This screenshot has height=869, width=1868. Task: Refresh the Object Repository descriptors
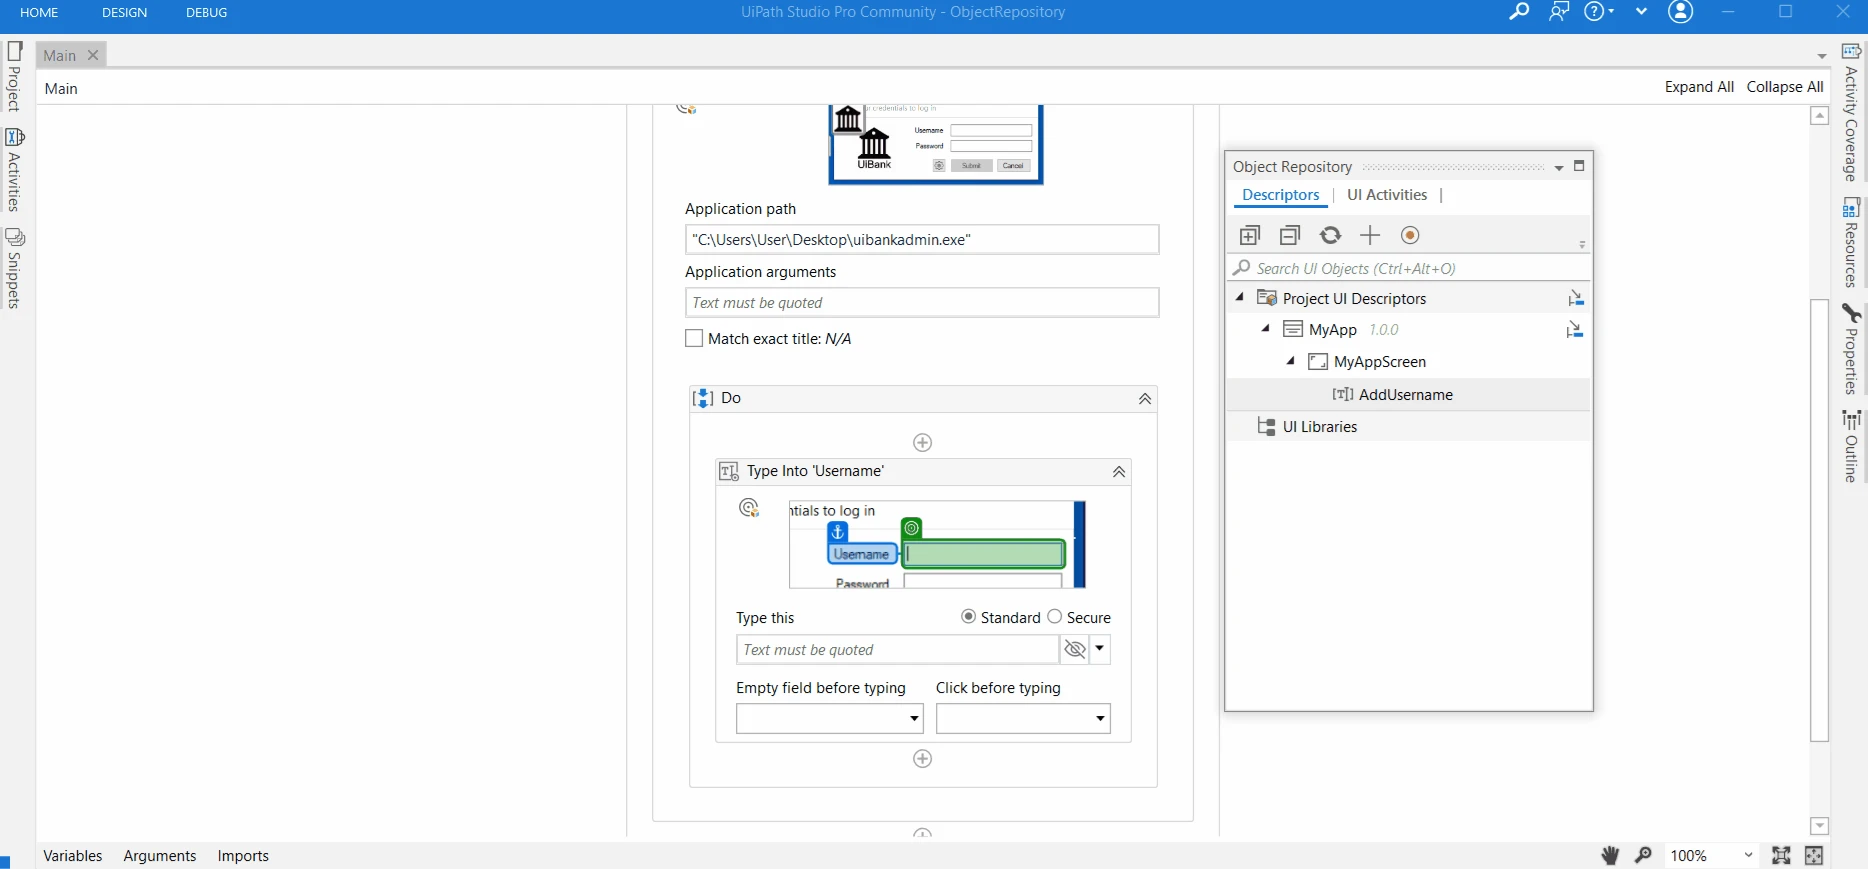pos(1330,235)
